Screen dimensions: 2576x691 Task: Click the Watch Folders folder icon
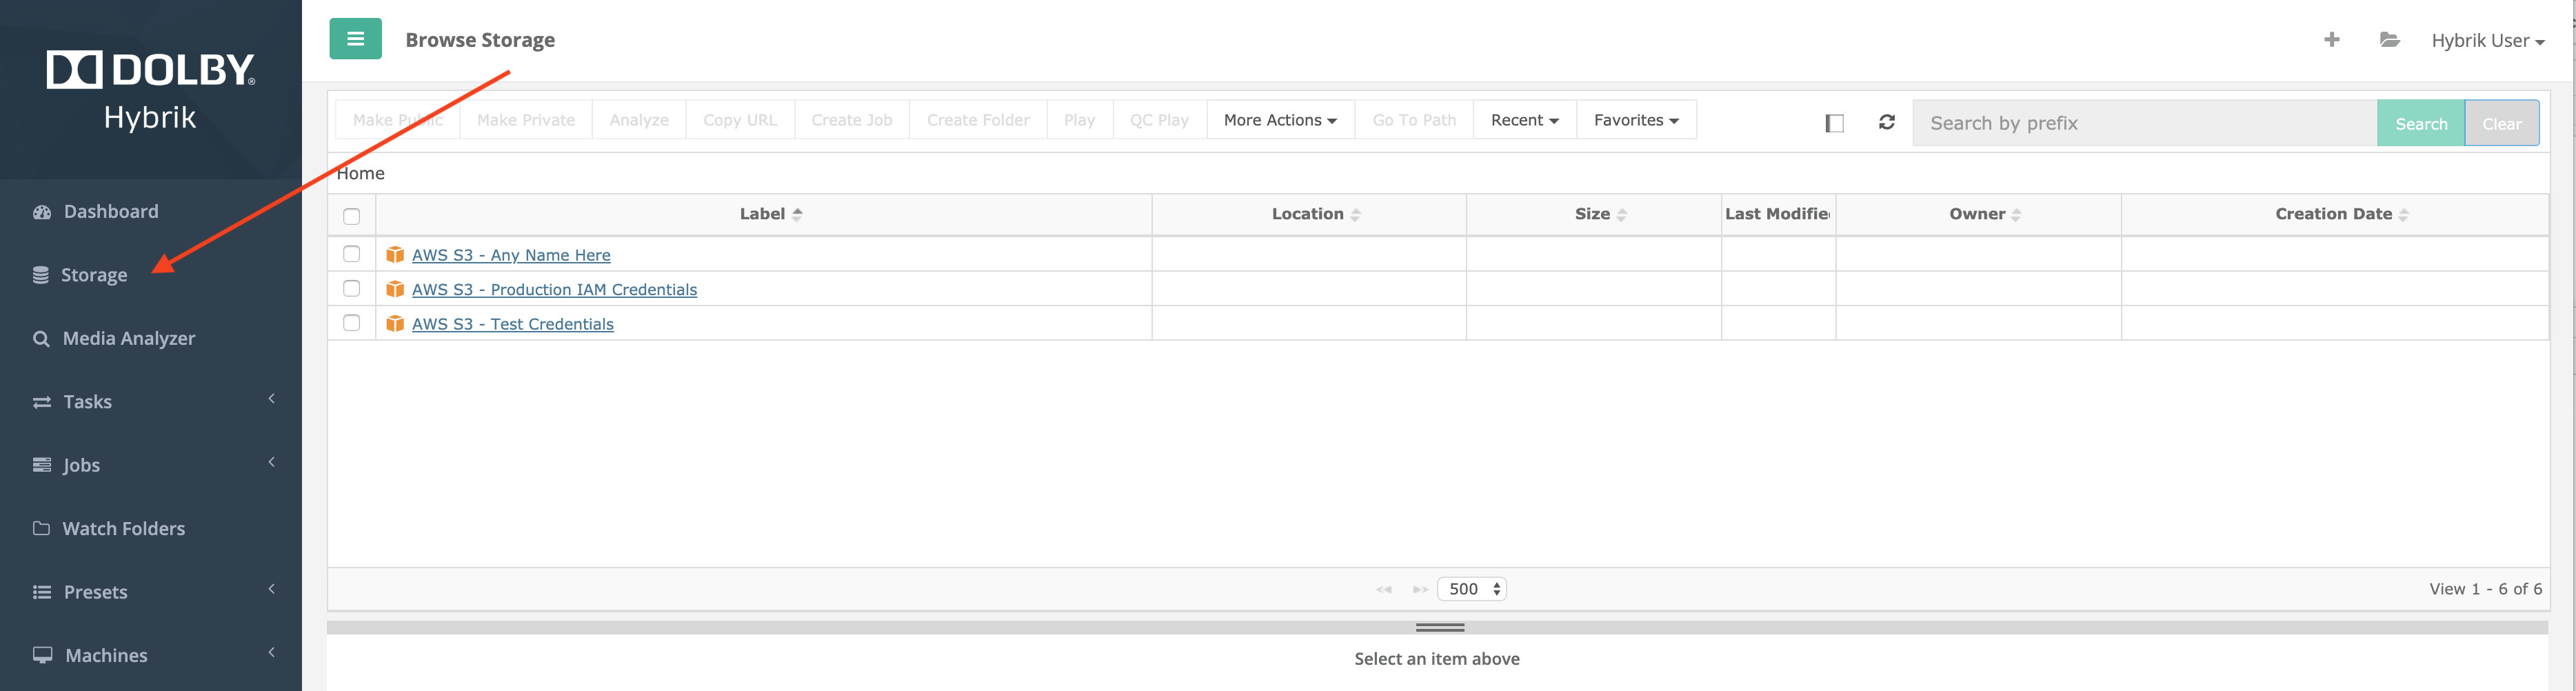coord(41,528)
